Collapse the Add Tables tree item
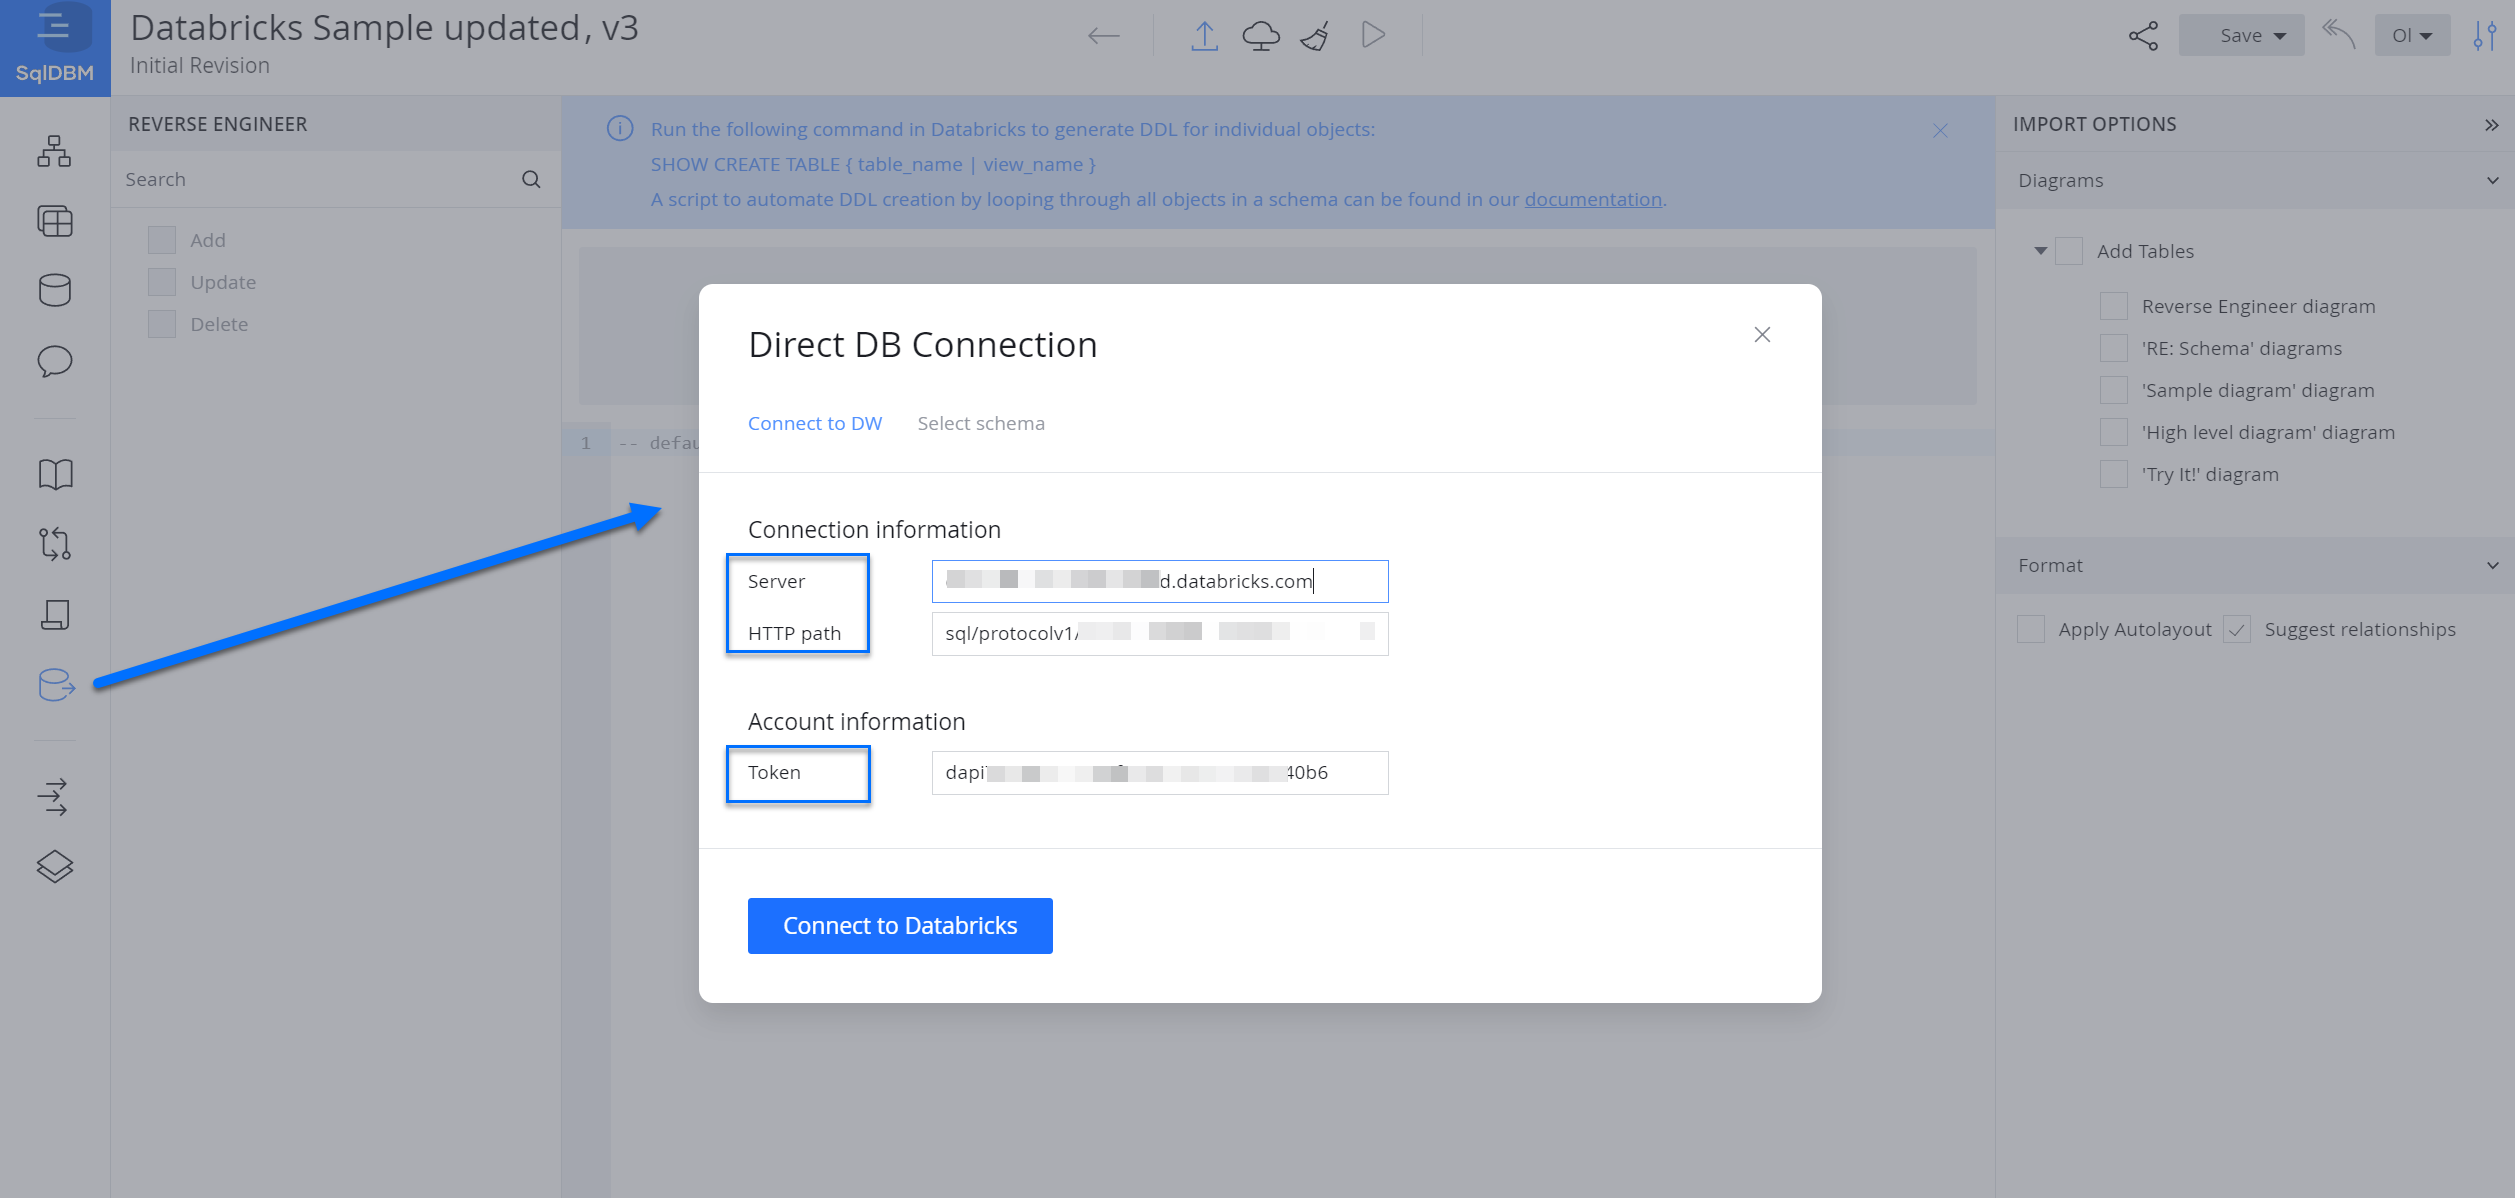2515x1198 pixels. pyautogui.click(x=2041, y=251)
